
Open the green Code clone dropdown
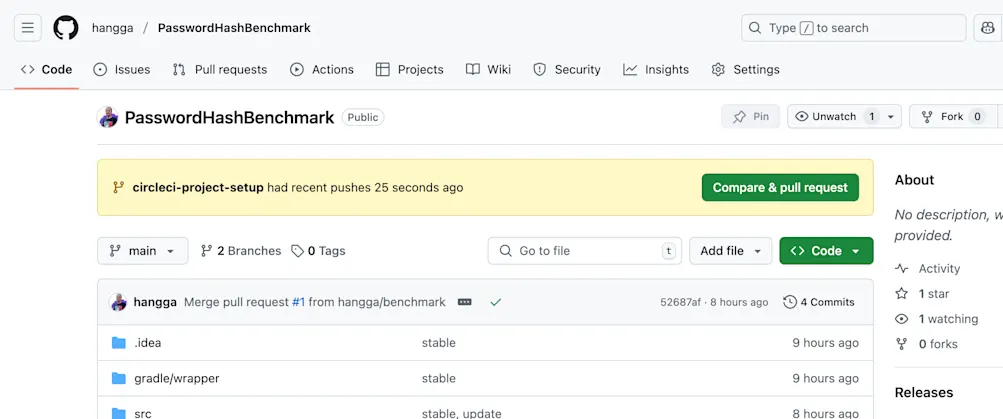[826, 251]
